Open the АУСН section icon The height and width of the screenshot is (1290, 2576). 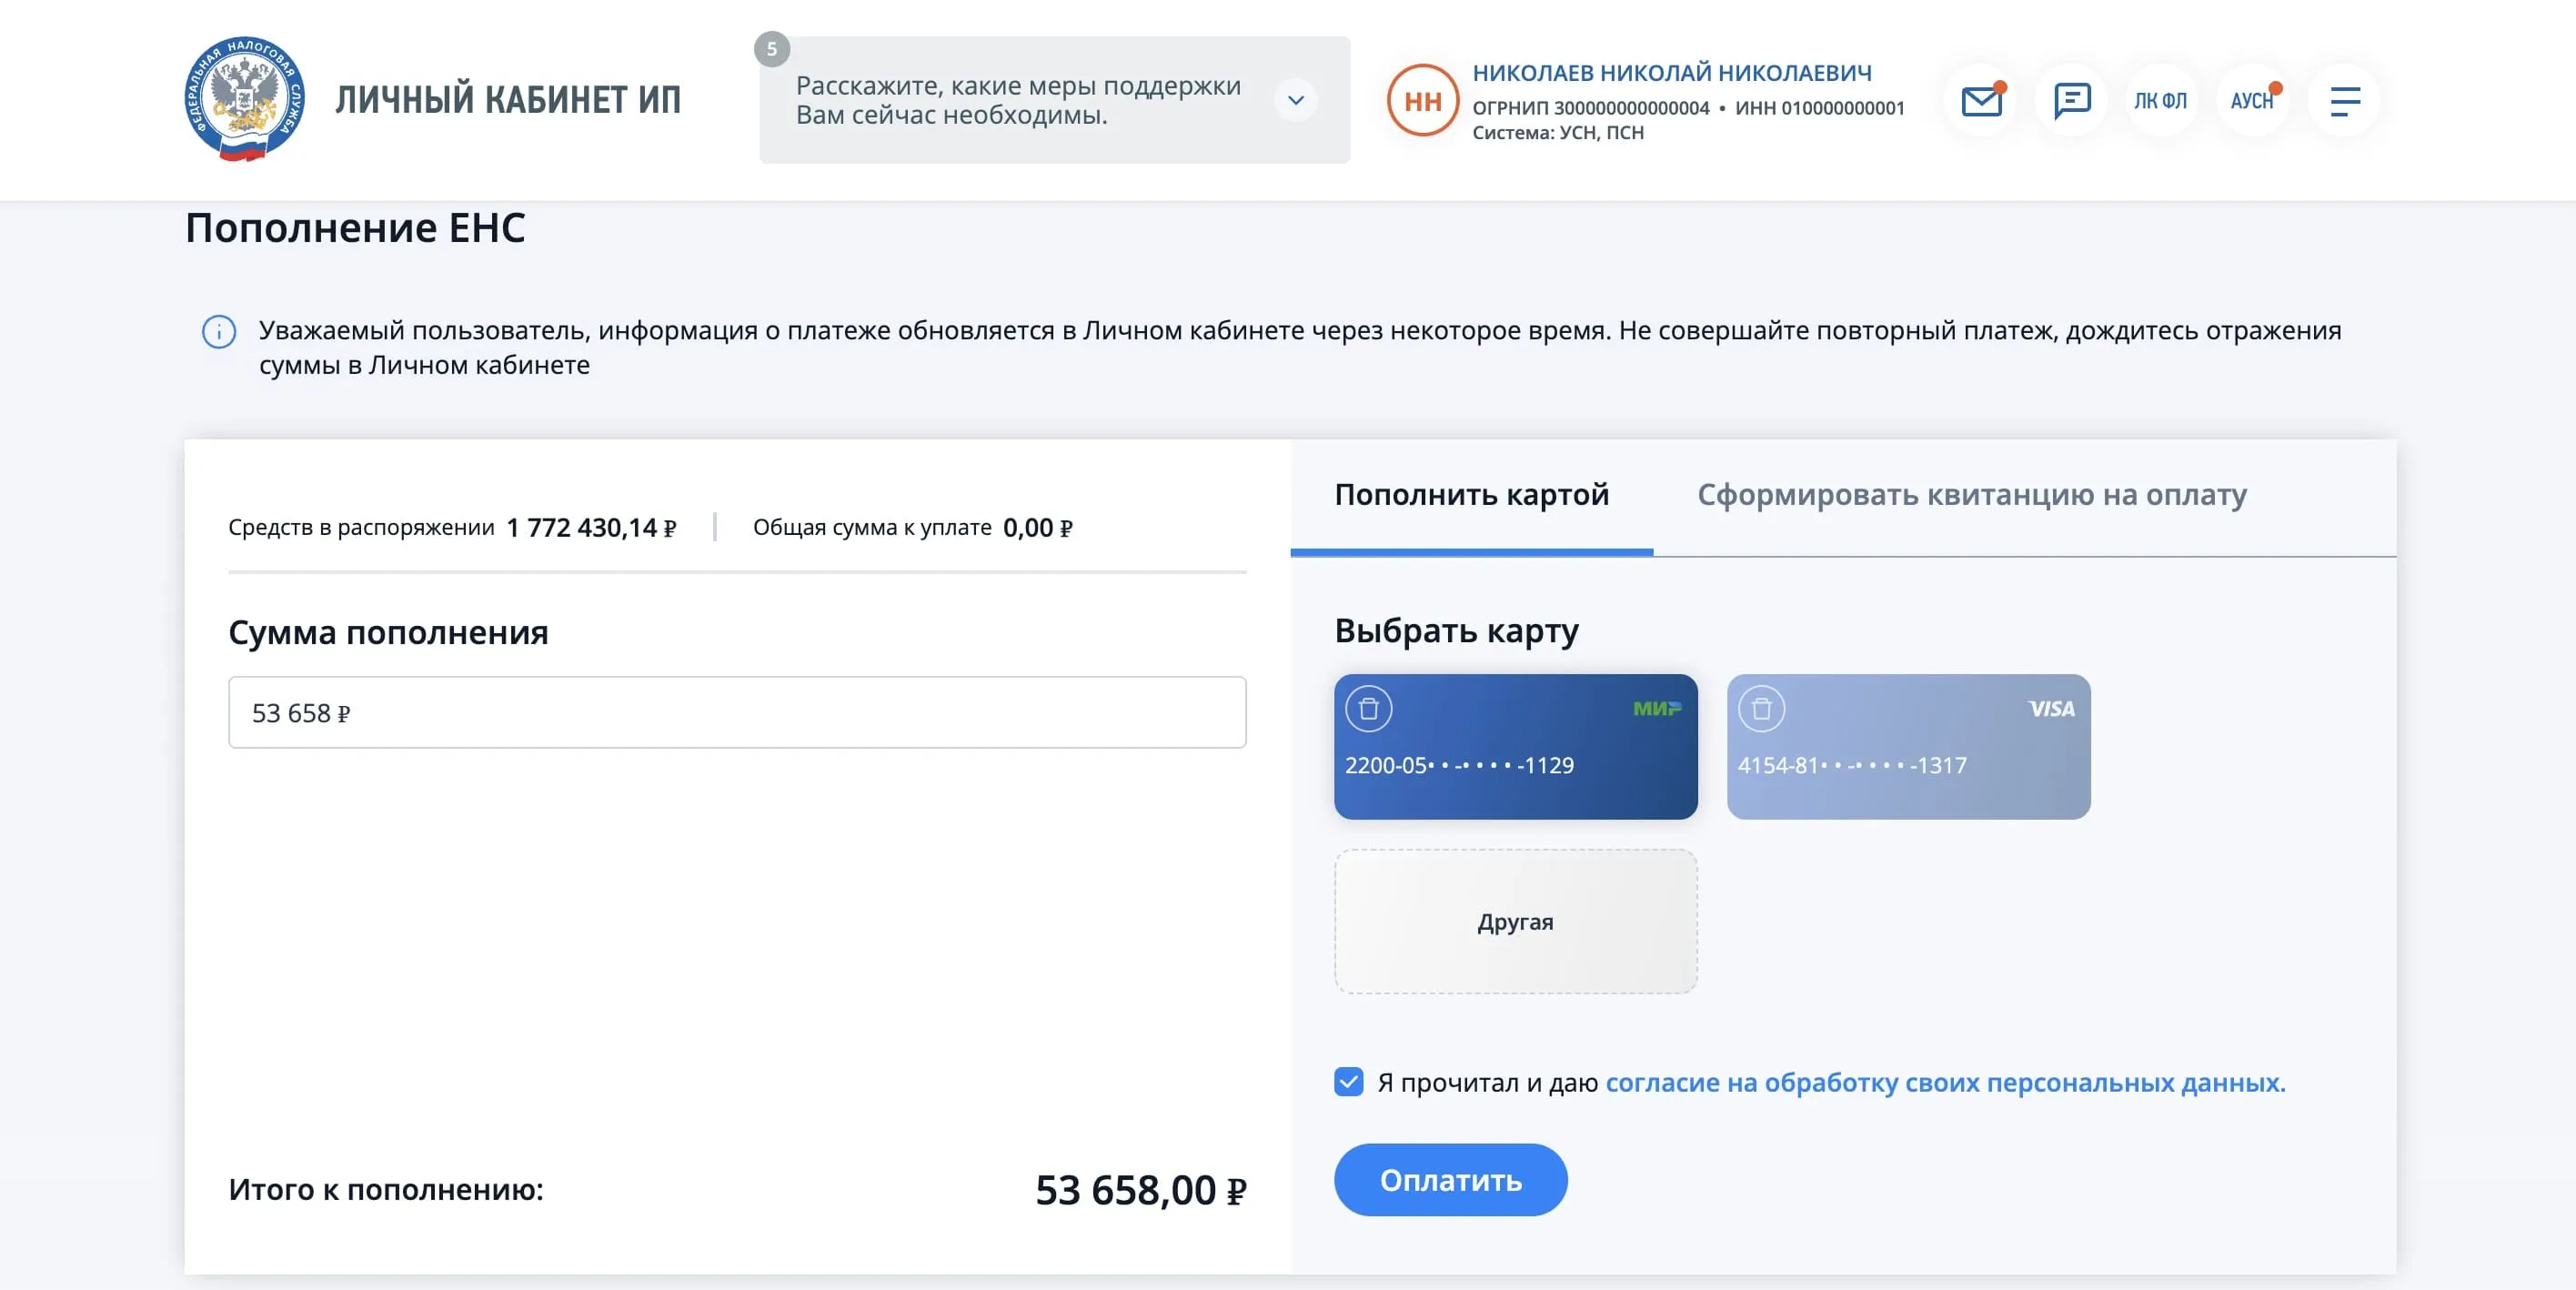coord(2251,101)
